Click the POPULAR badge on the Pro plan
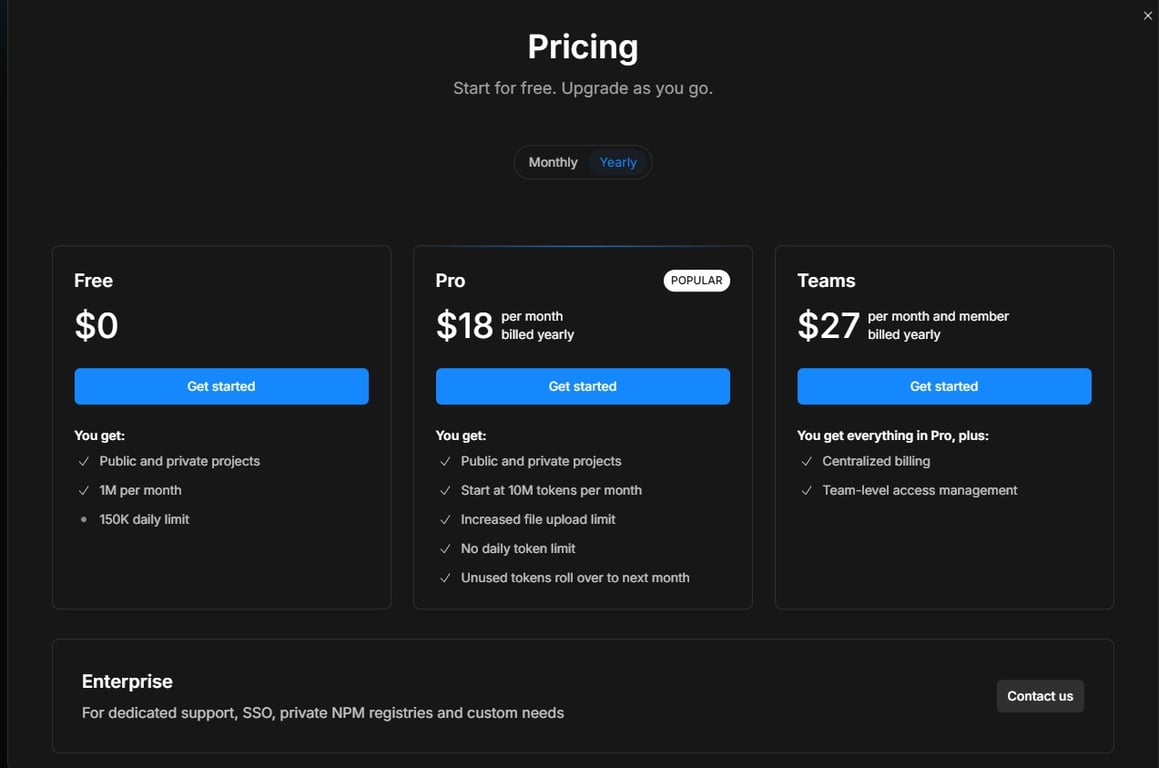The image size is (1159, 768). [x=696, y=281]
